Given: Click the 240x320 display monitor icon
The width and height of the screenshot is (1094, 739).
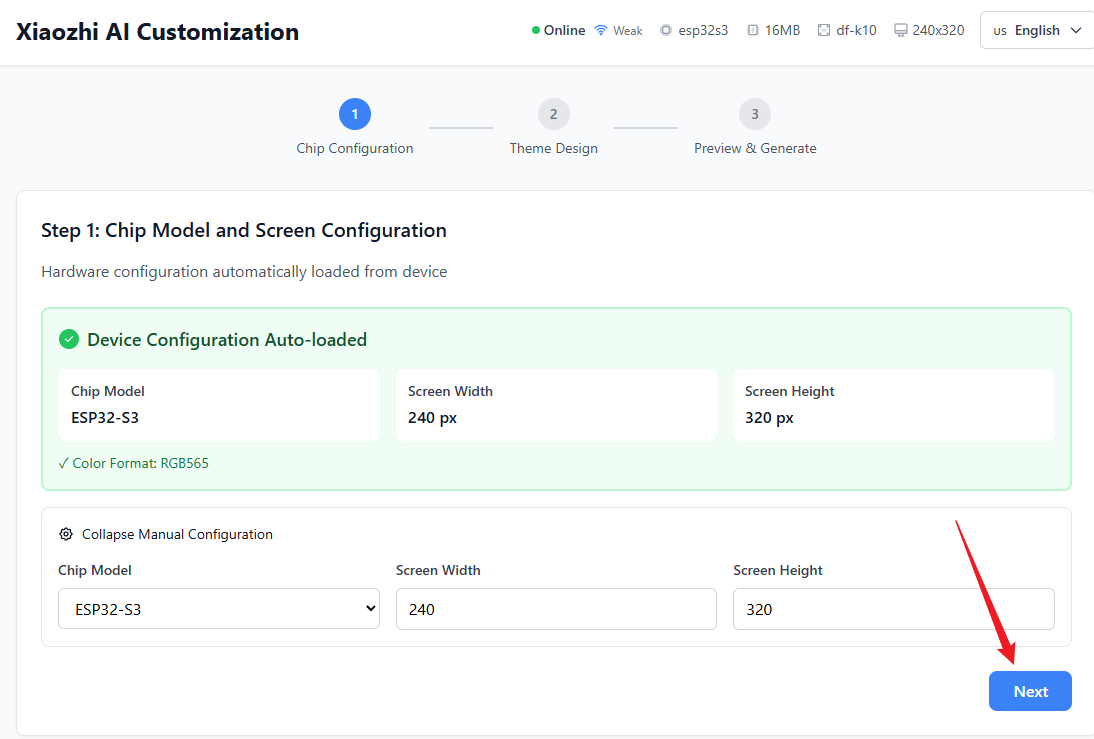Looking at the screenshot, I should click(900, 30).
